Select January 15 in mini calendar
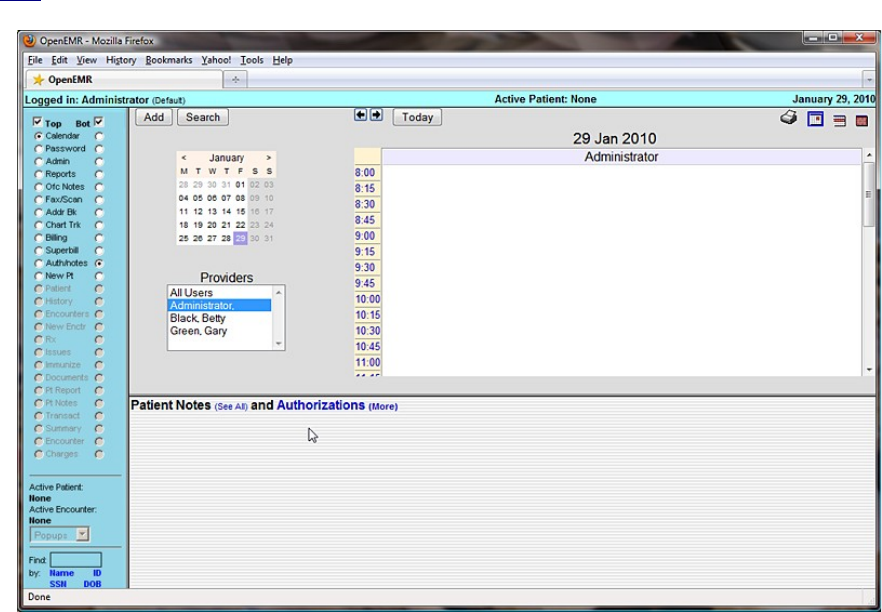The width and height of the screenshot is (882, 612). coord(240,212)
